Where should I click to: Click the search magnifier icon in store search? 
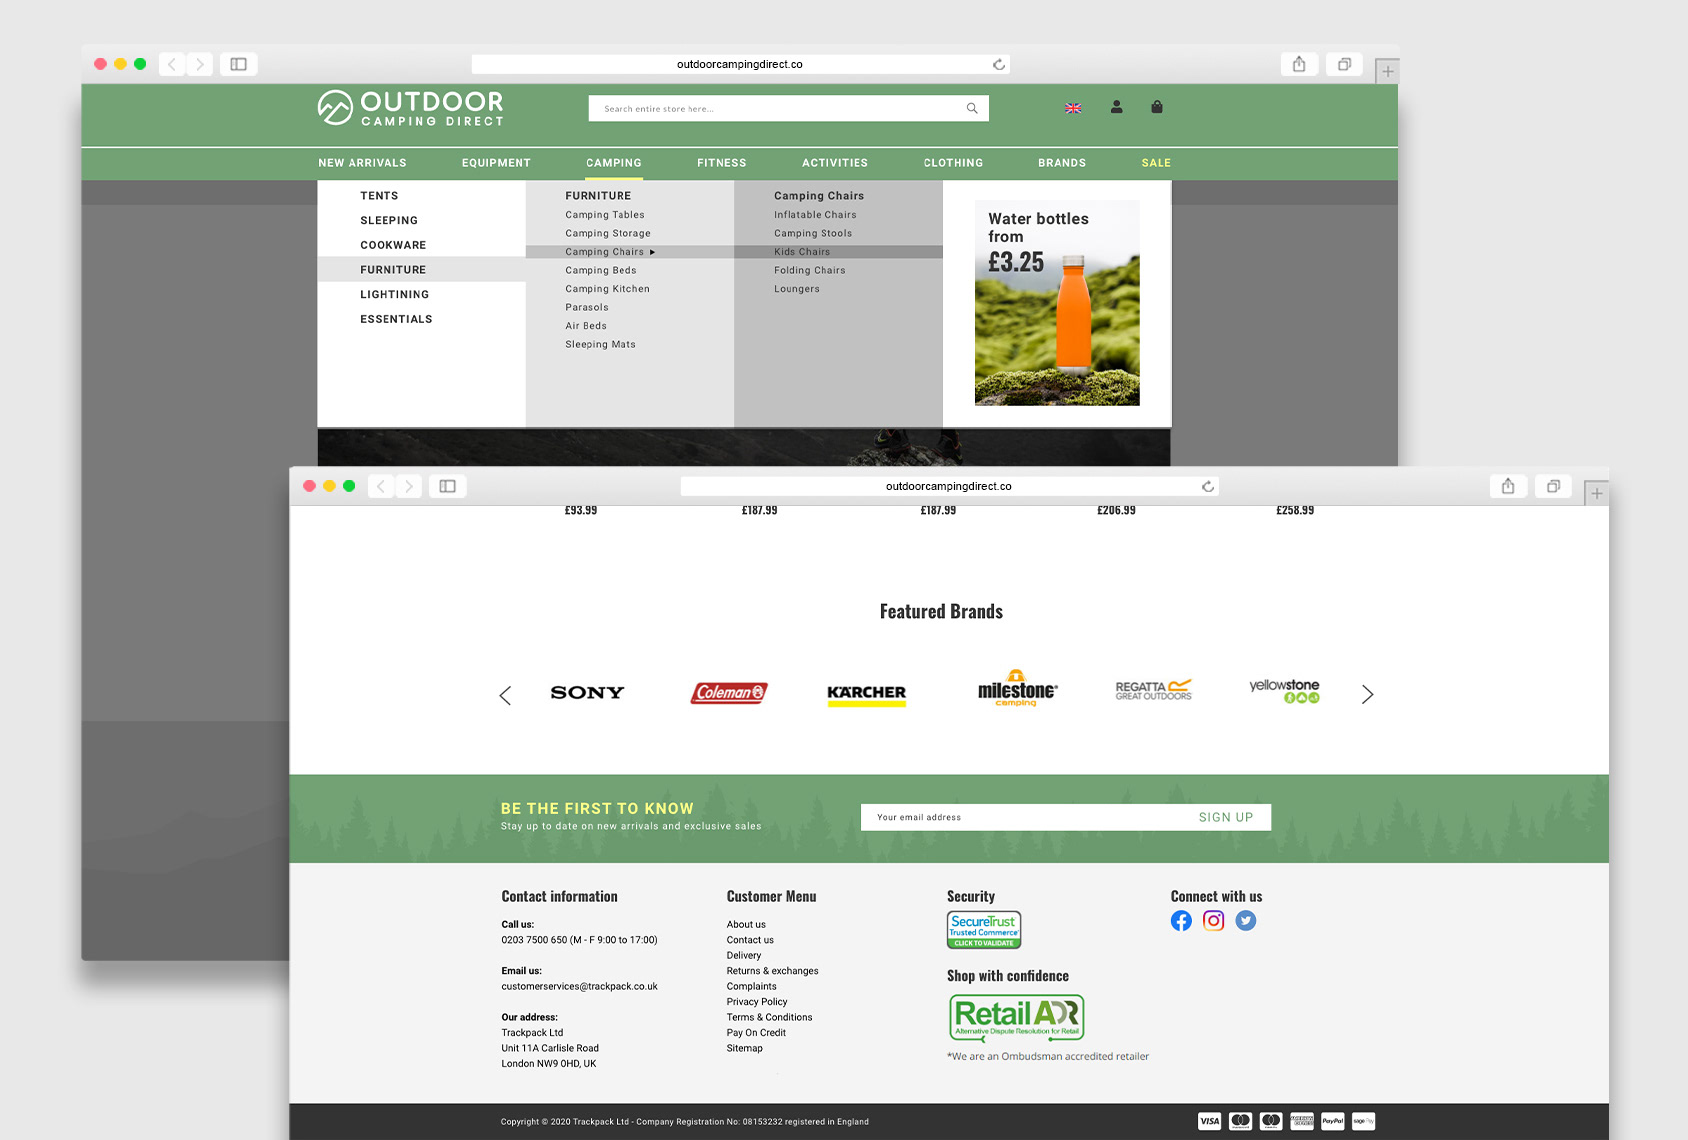972,108
